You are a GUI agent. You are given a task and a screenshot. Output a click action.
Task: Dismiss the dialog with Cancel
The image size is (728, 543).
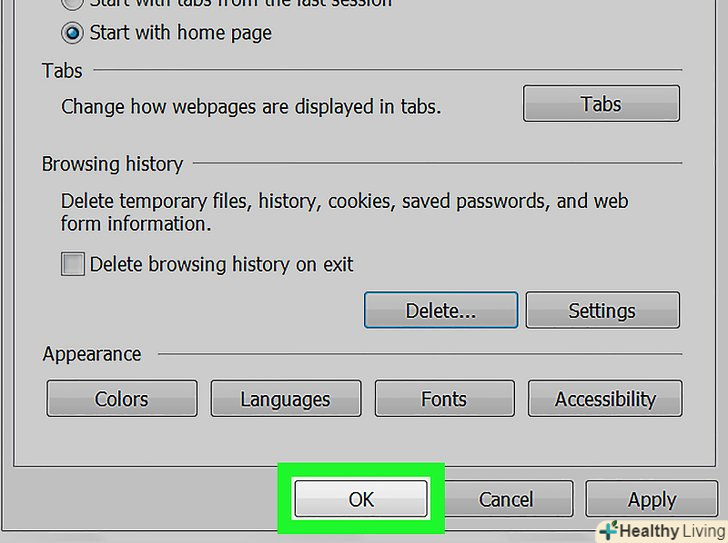coord(508,499)
